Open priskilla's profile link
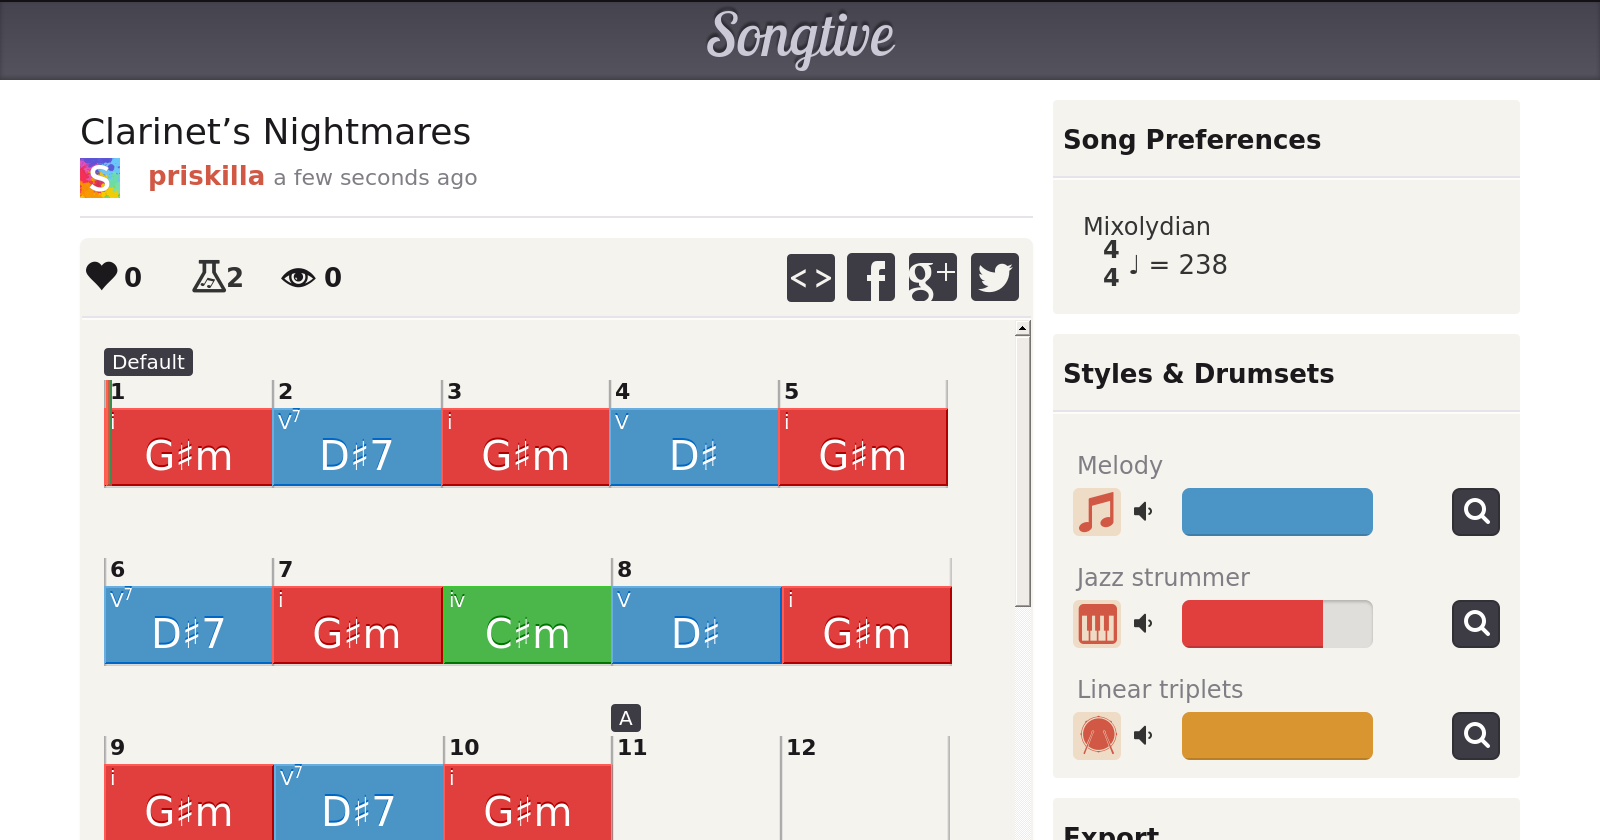The image size is (1600, 840). coord(206,176)
